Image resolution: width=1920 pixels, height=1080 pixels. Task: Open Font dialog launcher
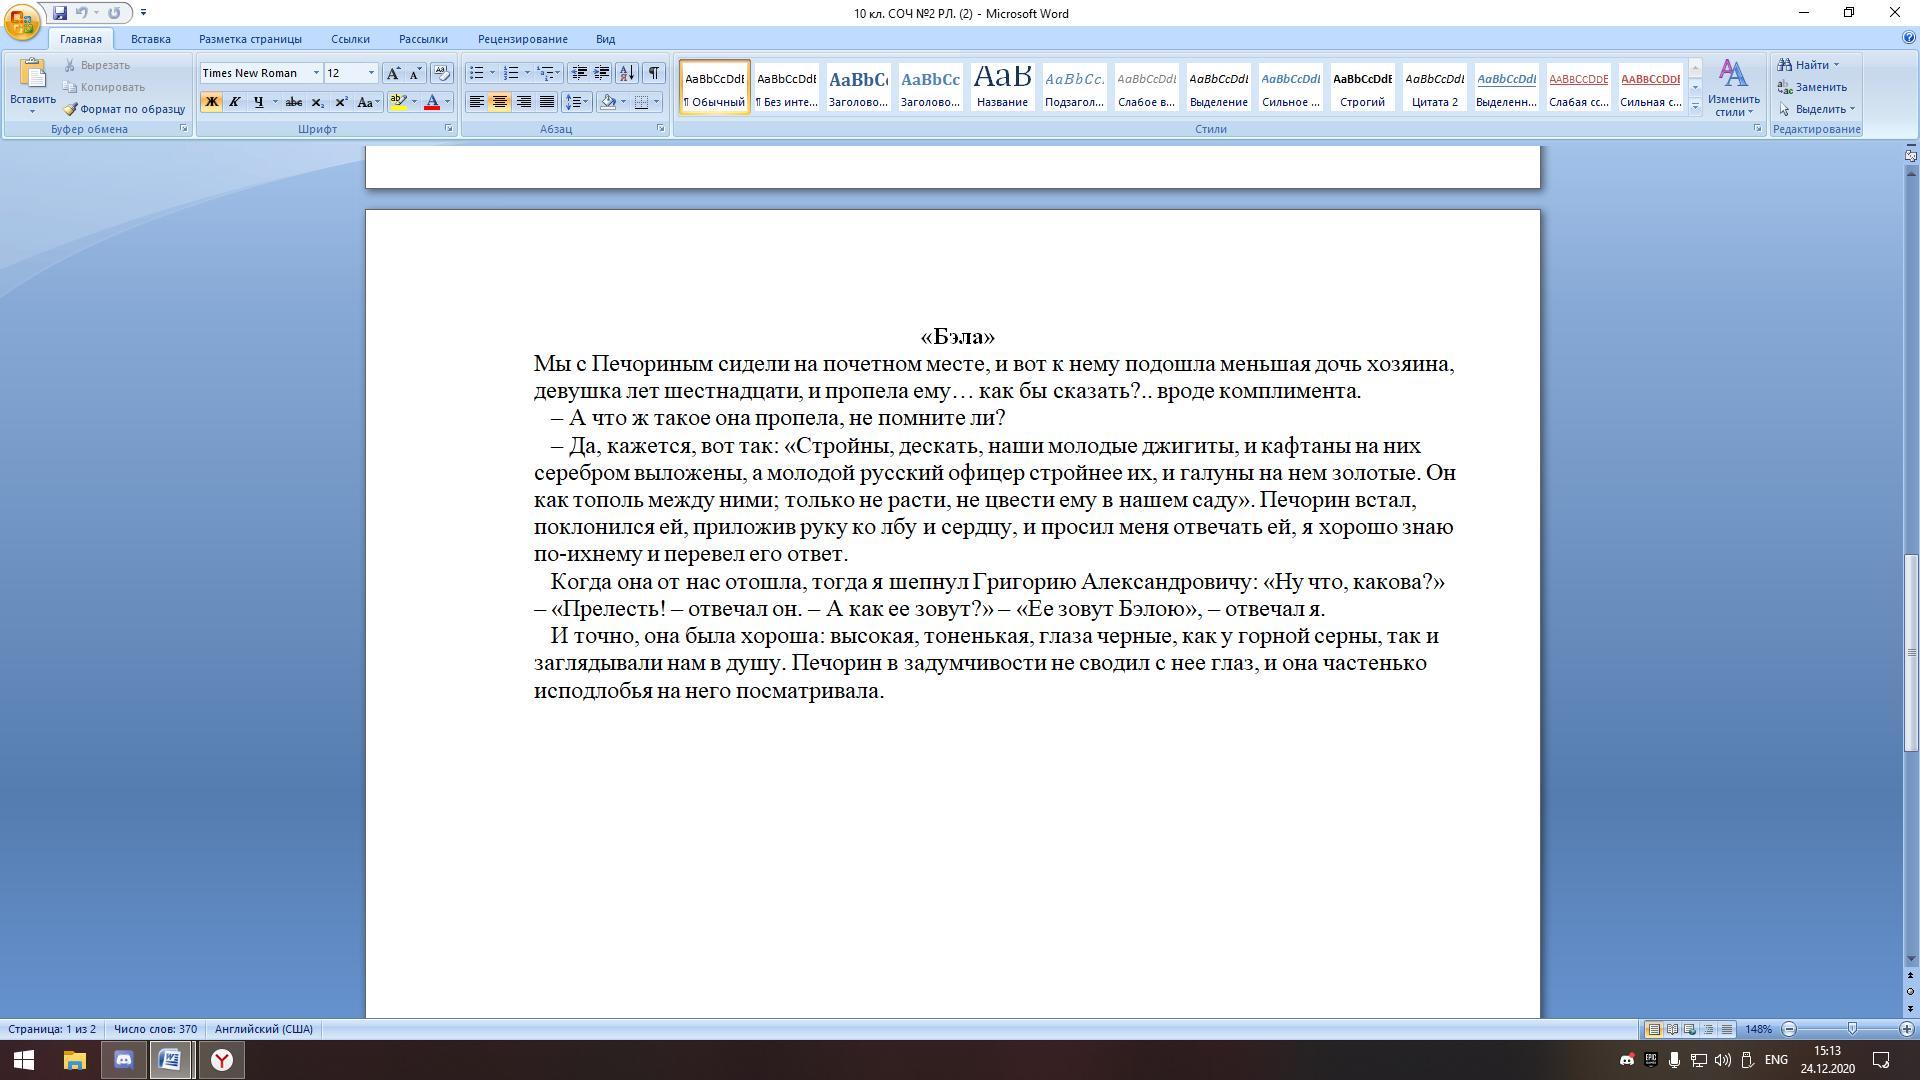pyautogui.click(x=449, y=129)
